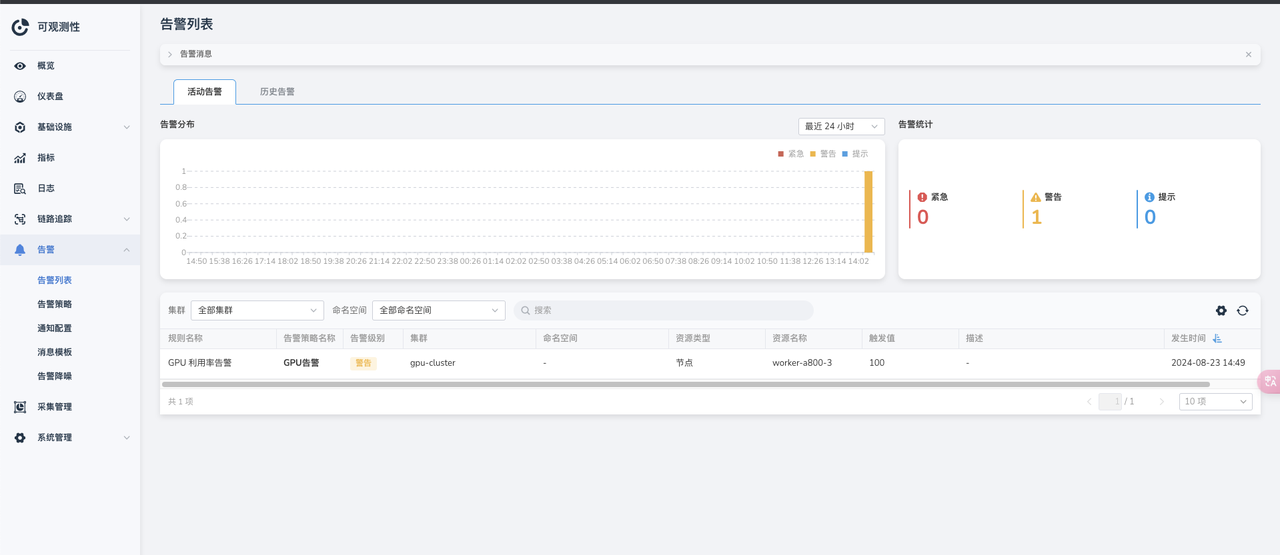
Task: Click the refresh icon above the table
Action: pos(1243,311)
